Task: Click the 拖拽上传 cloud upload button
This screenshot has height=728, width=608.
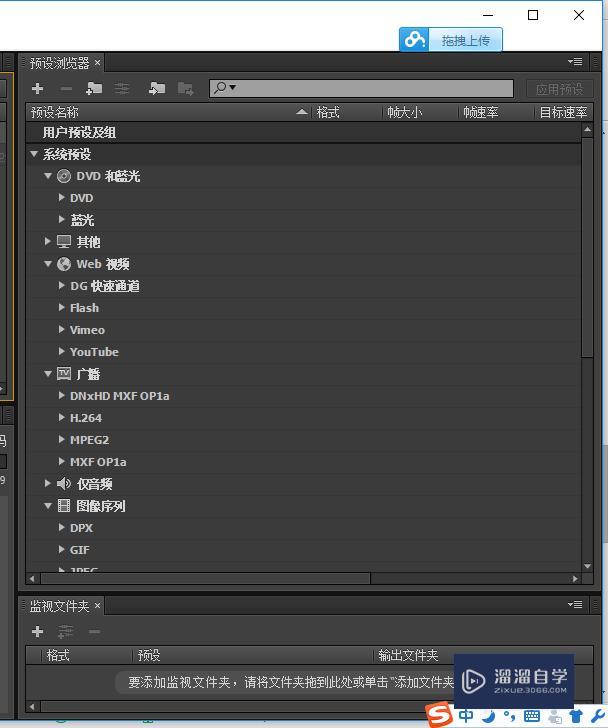Action: (x=451, y=40)
